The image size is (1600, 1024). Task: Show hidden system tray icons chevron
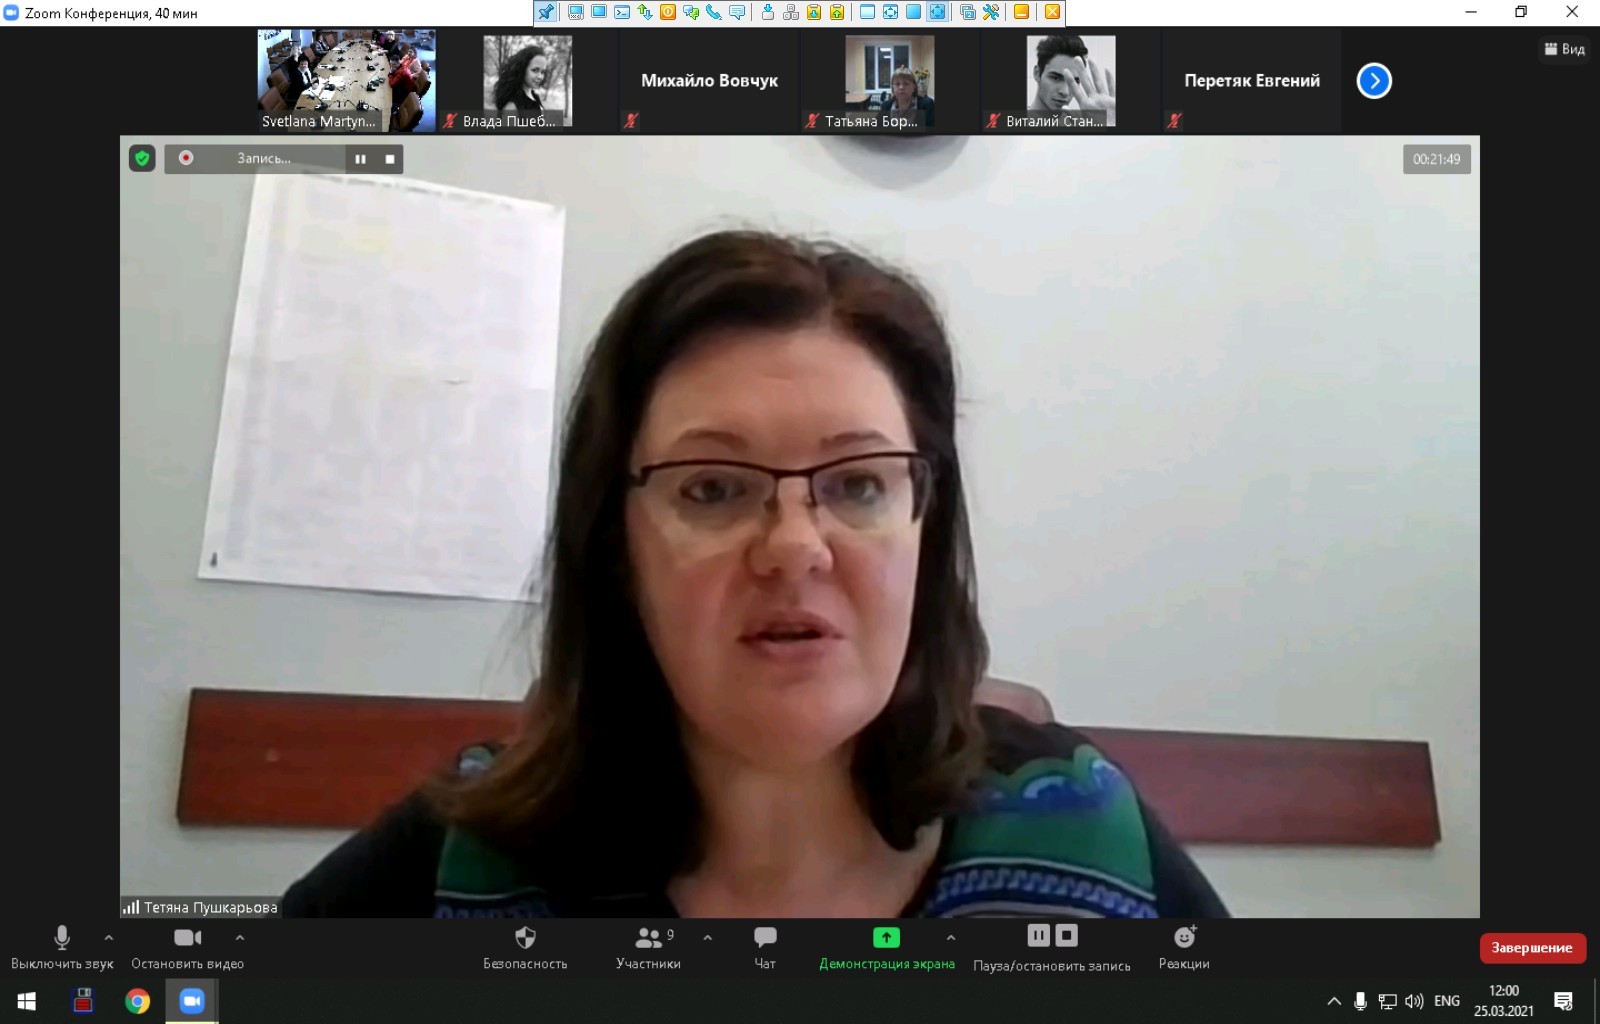1334,1001
